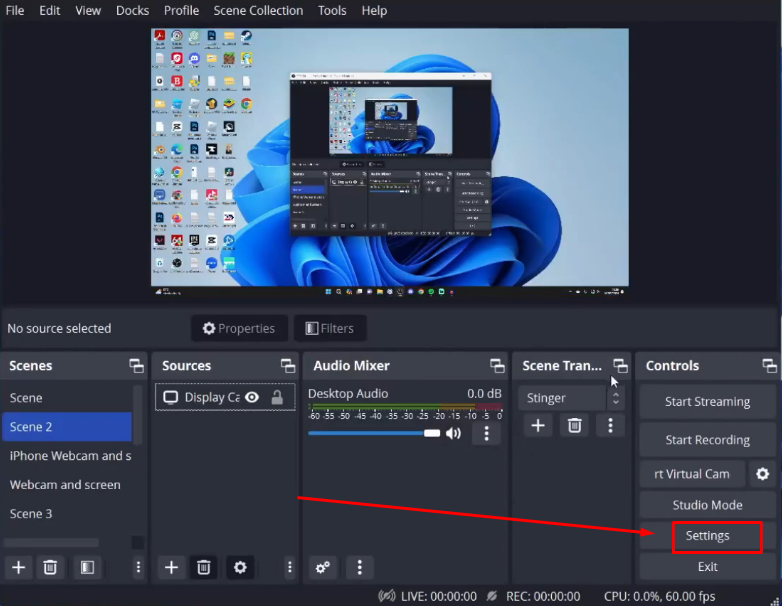Open source properties gear in Sources panel
Viewport: 782px width, 606px height.
(240, 567)
